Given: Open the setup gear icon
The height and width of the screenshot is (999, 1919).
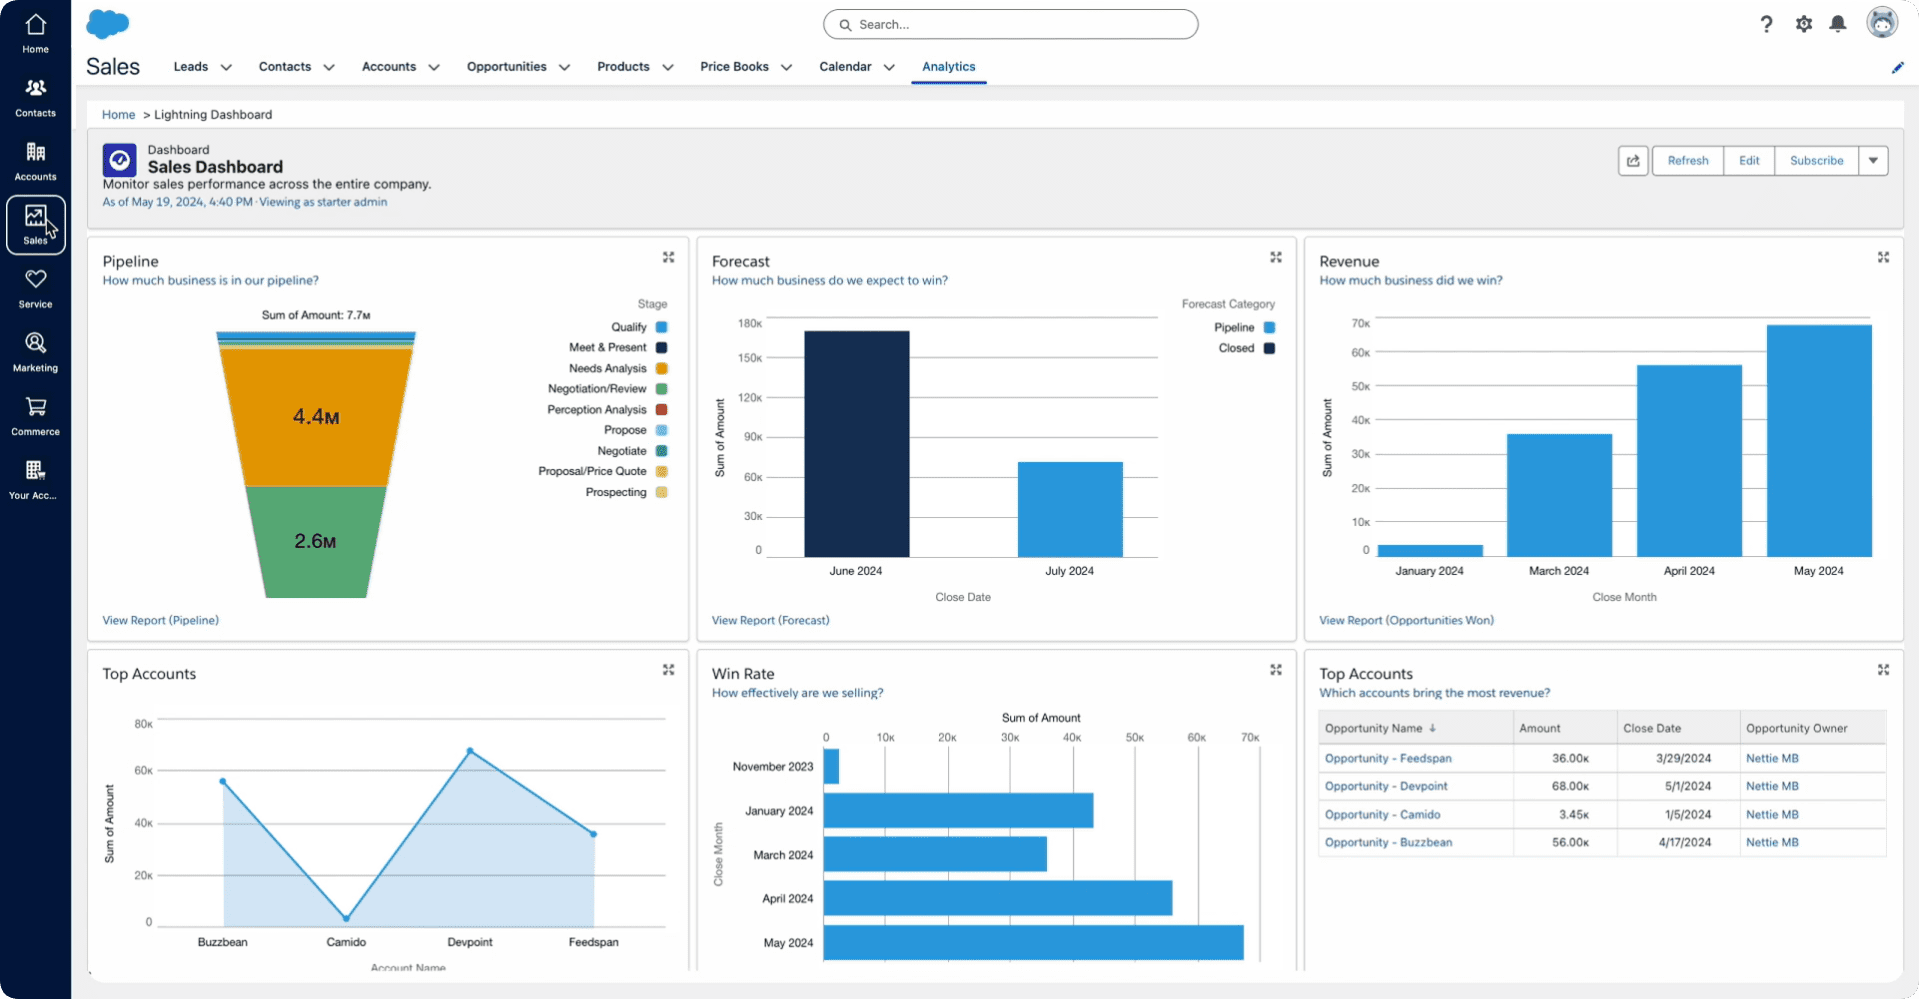Looking at the screenshot, I should 1803,24.
